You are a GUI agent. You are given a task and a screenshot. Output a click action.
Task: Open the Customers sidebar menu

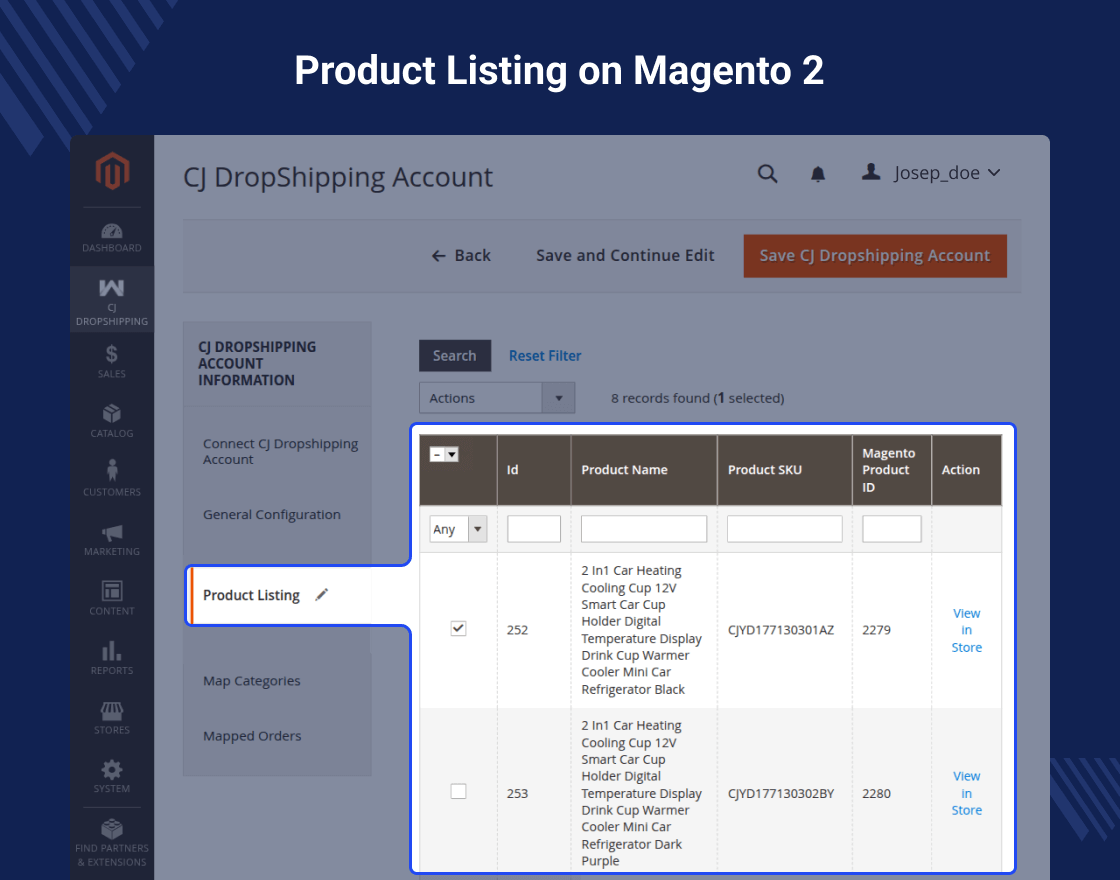tap(111, 479)
